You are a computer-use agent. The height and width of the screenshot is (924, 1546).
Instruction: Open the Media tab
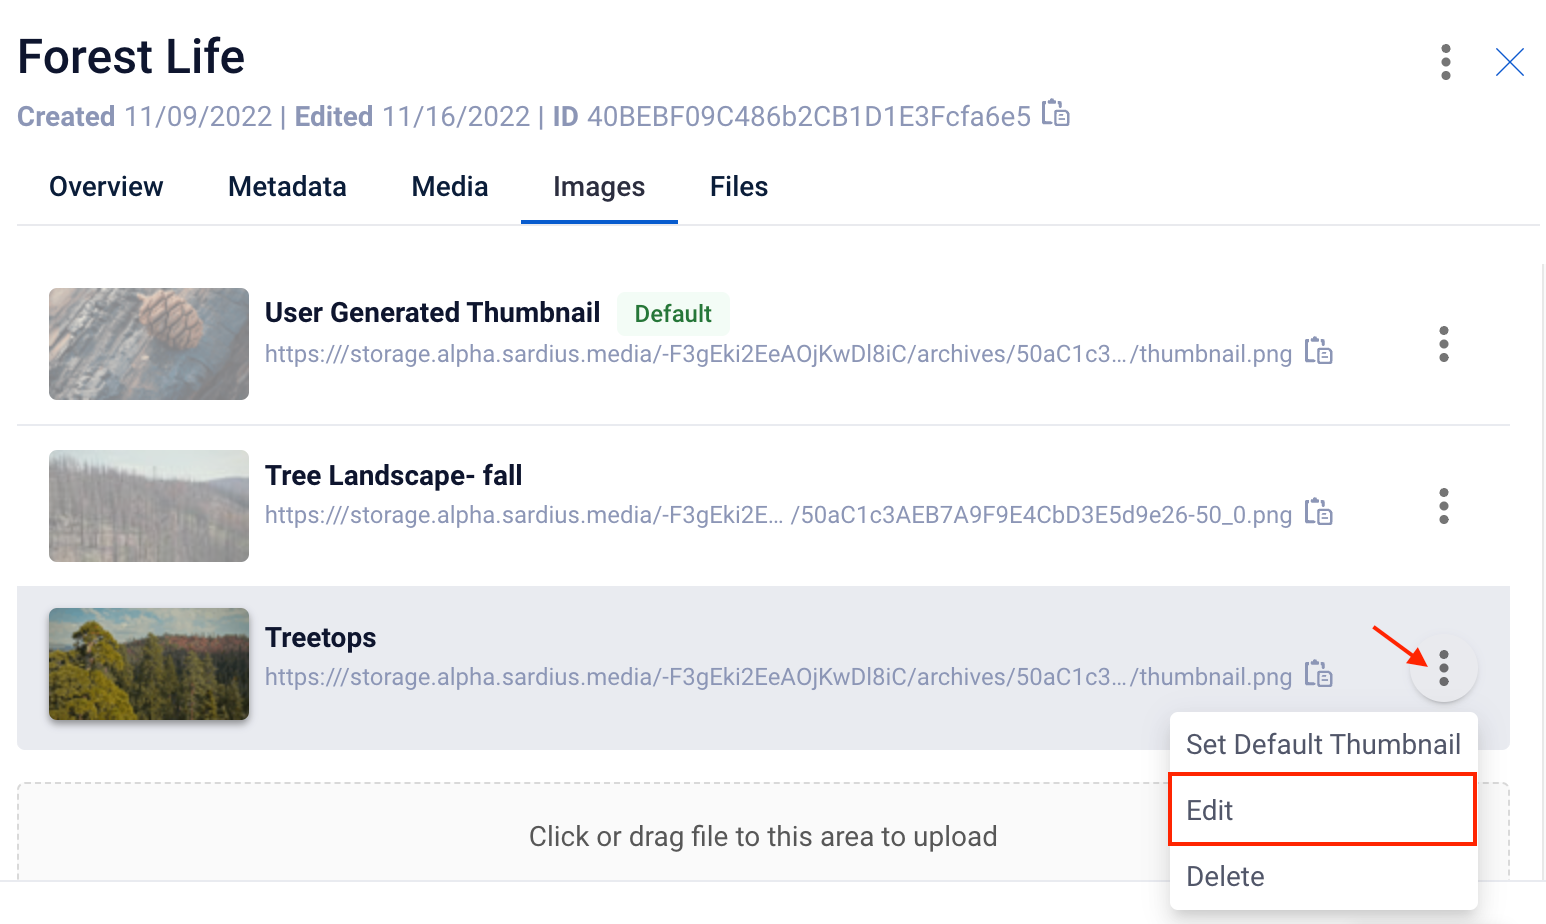(x=450, y=187)
